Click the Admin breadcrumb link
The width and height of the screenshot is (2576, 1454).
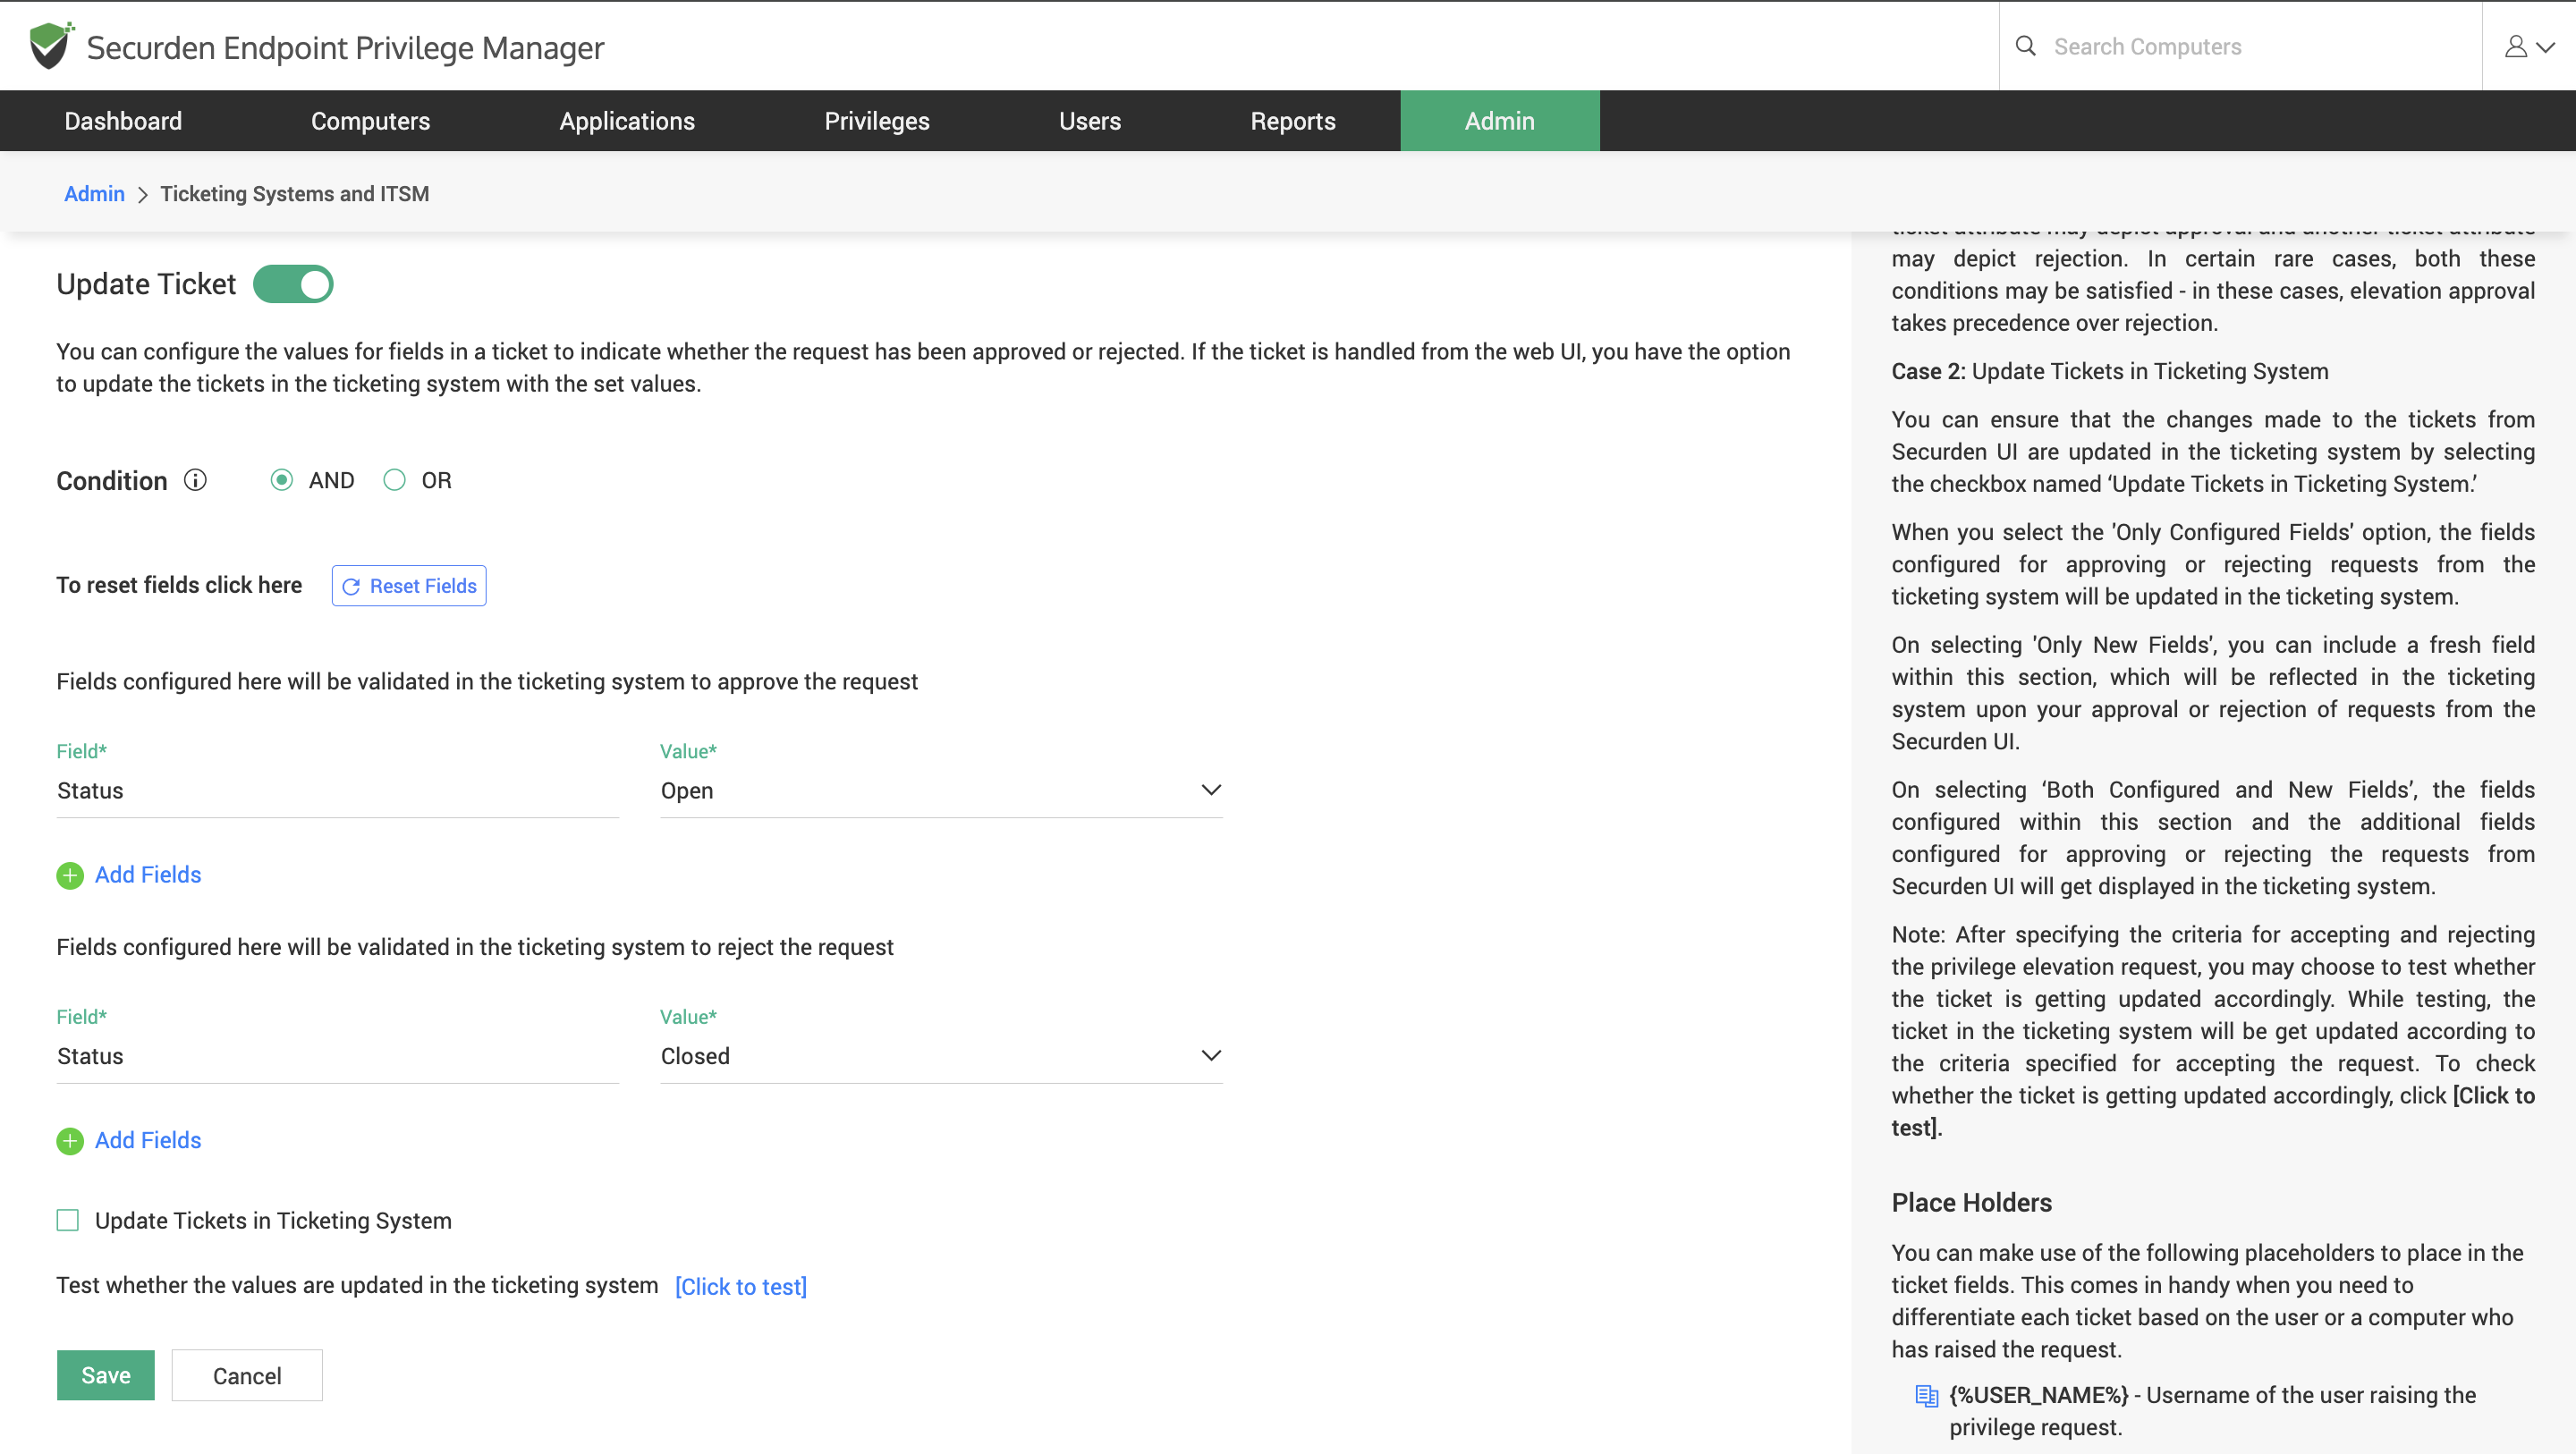click(x=94, y=194)
